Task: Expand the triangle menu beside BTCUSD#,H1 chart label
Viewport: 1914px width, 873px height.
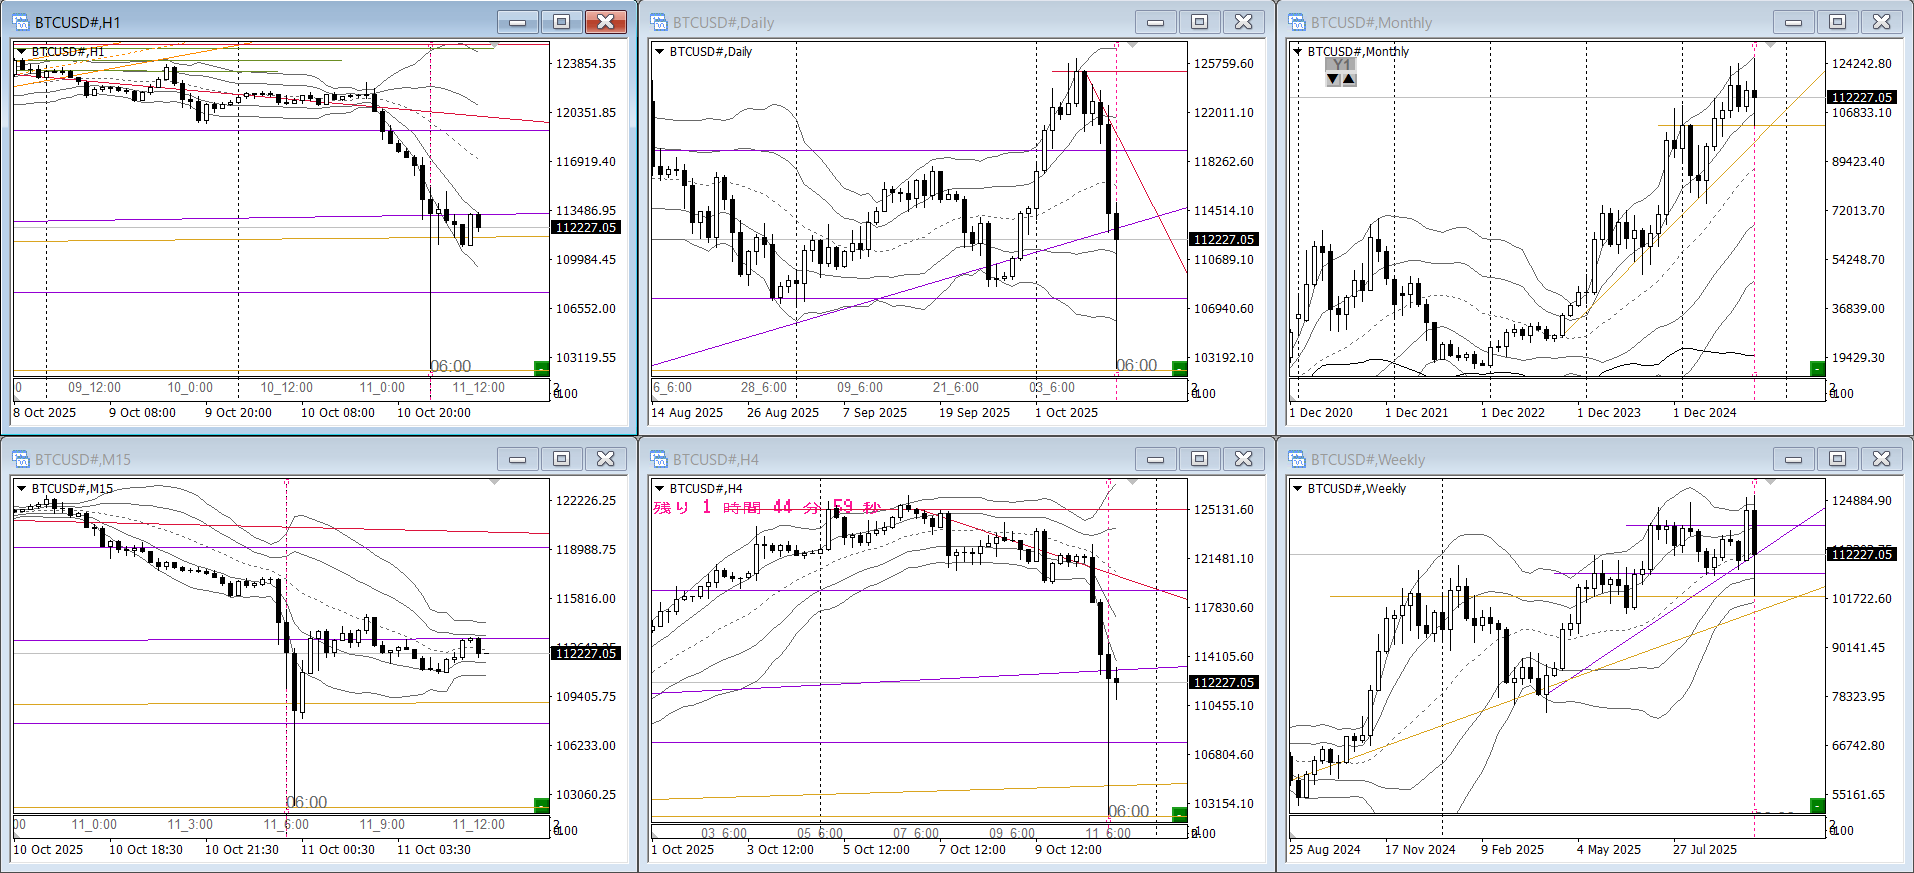Action: click(21, 51)
